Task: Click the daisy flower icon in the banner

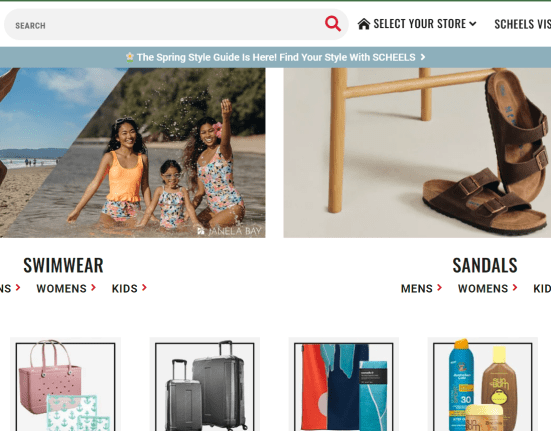Action: tap(130, 57)
